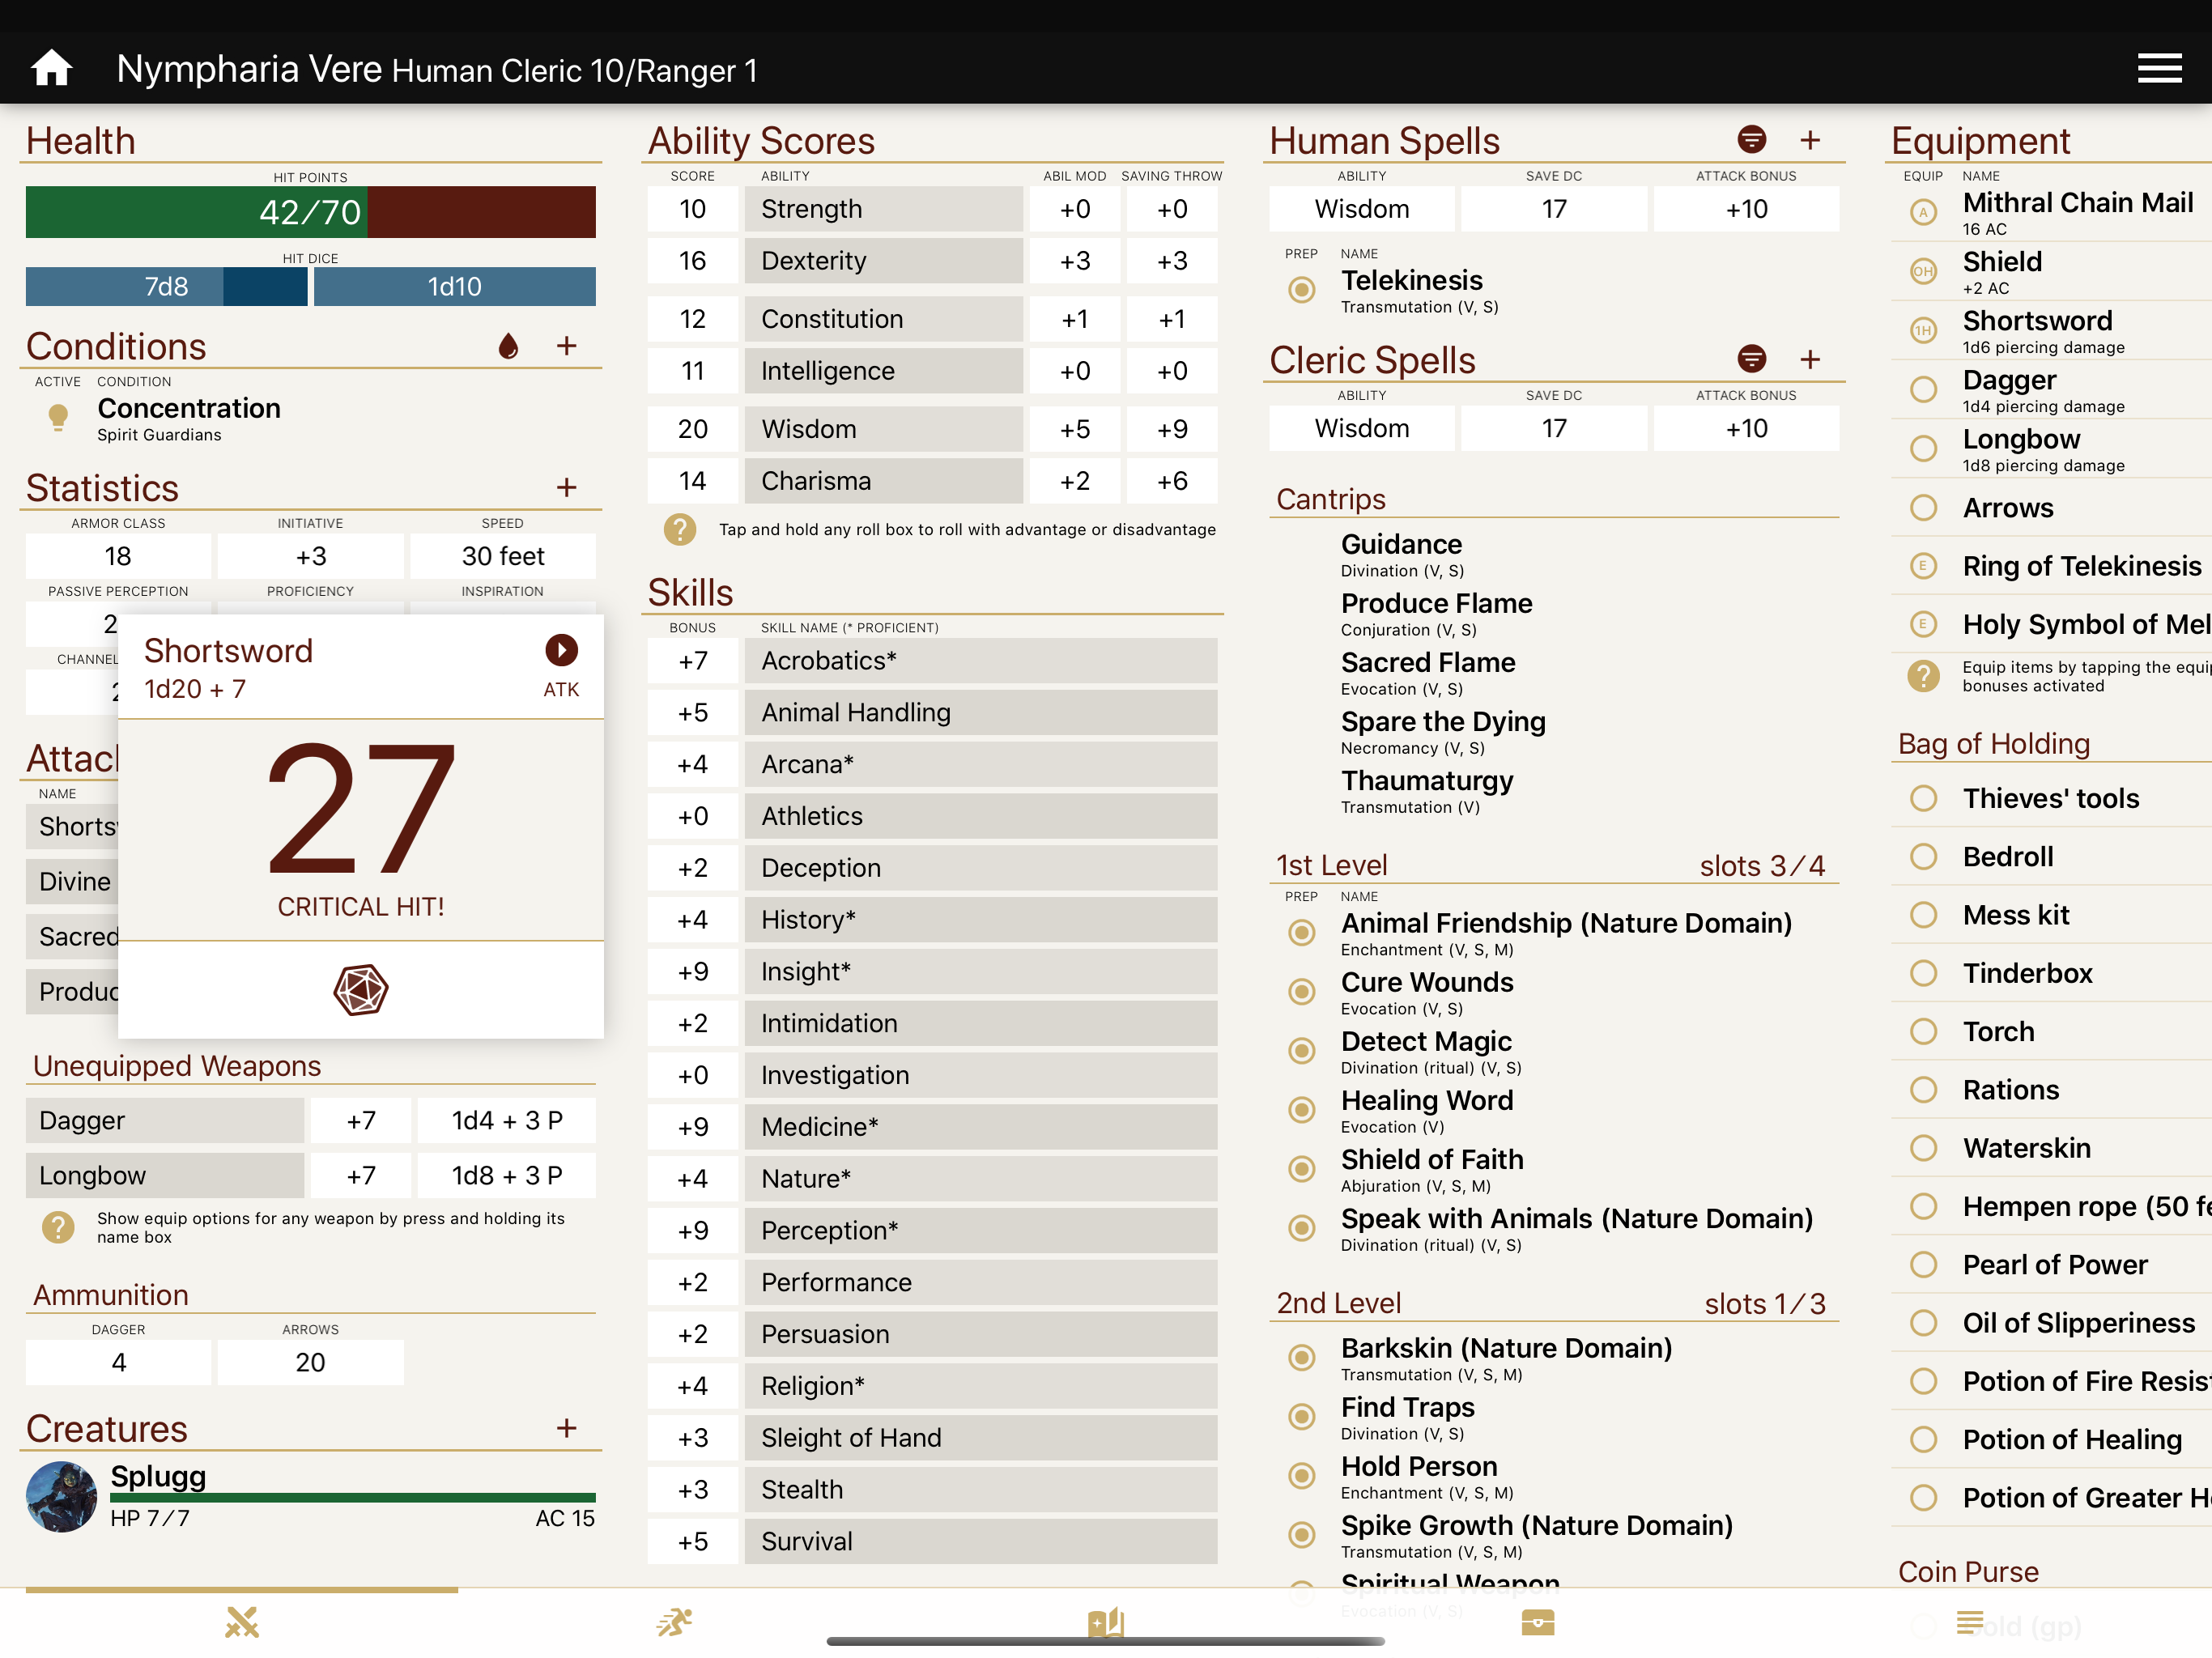Toggle the prepared marker for Detect Magic
This screenshot has height=1658, width=2212.
pyautogui.click(x=1301, y=1051)
